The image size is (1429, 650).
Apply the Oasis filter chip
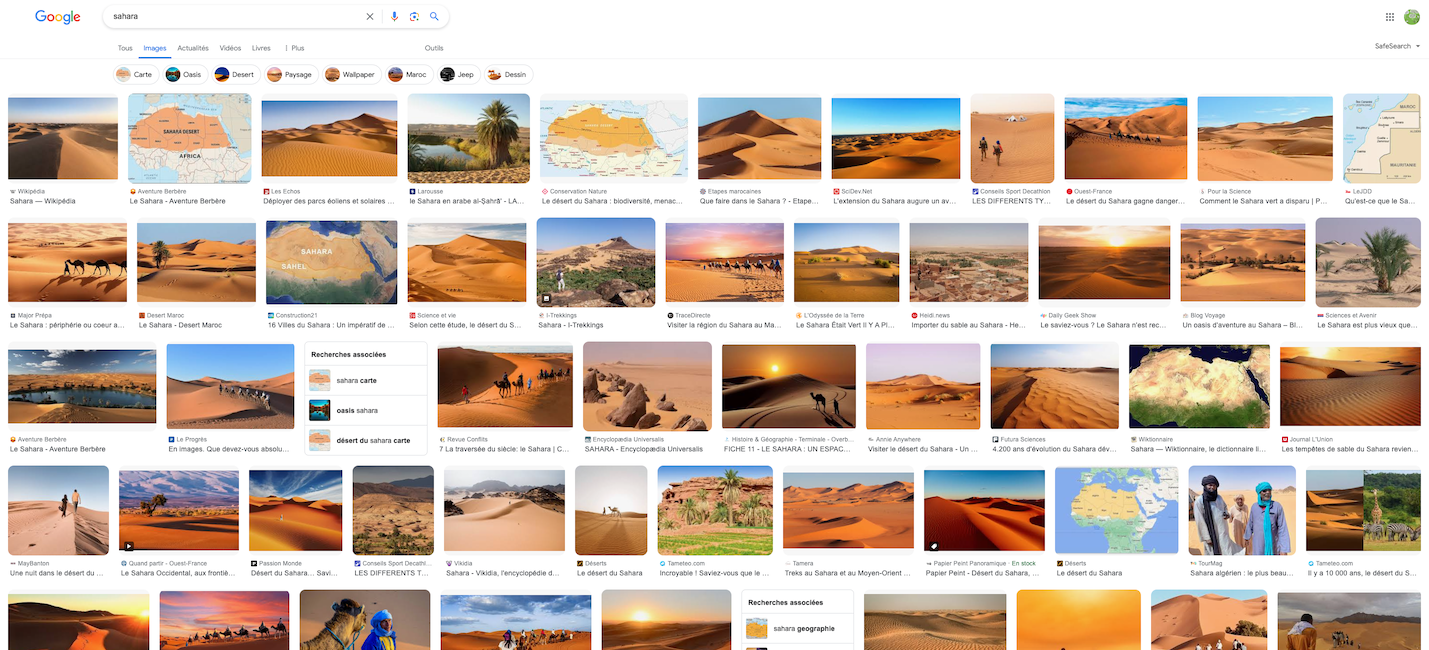tap(185, 74)
